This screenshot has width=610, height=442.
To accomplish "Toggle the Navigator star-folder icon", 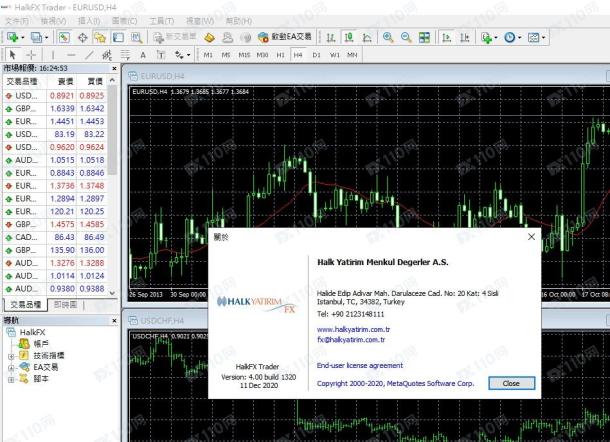I will pos(100,37).
